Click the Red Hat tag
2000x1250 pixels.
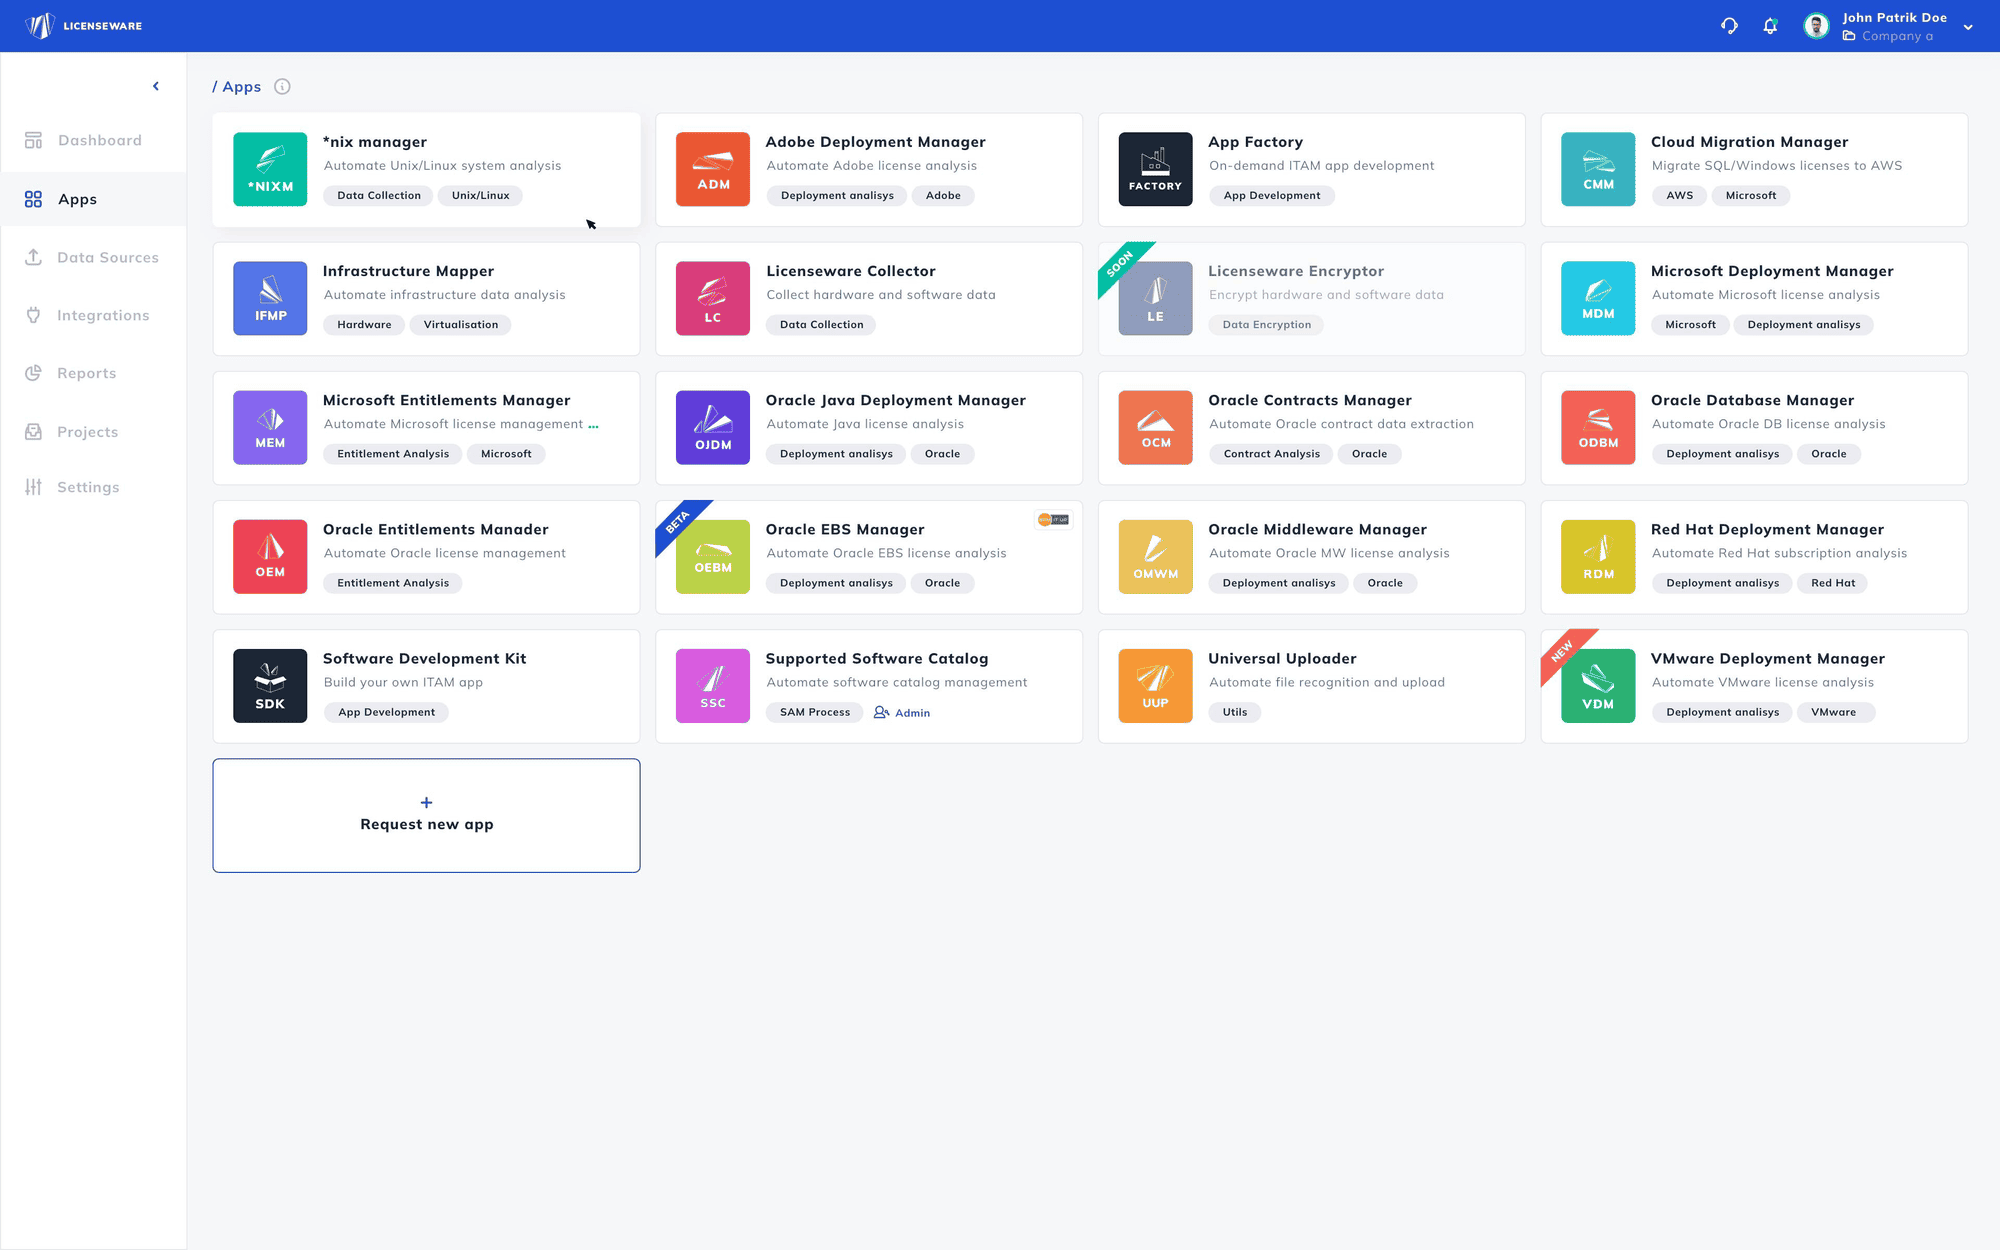click(x=1832, y=583)
